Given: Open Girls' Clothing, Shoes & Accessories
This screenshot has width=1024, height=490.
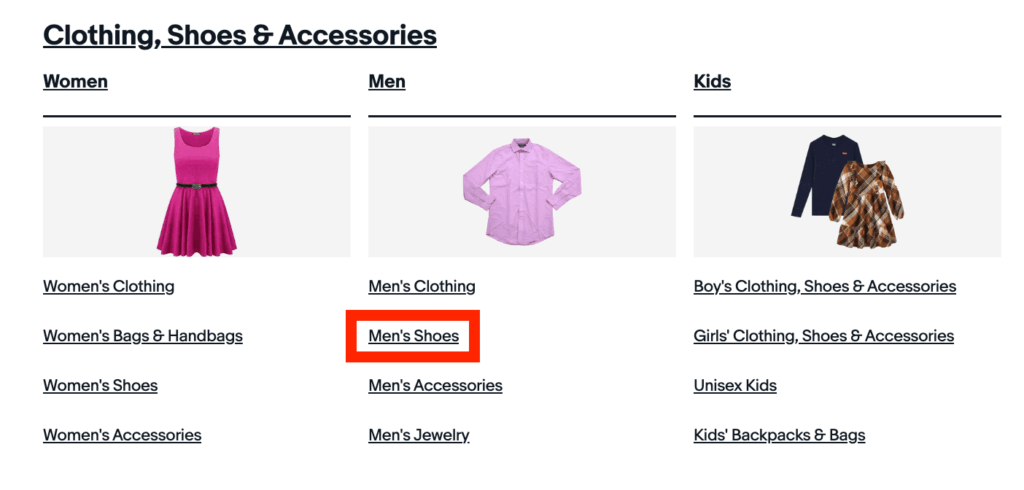Looking at the screenshot, I should 823,336.
